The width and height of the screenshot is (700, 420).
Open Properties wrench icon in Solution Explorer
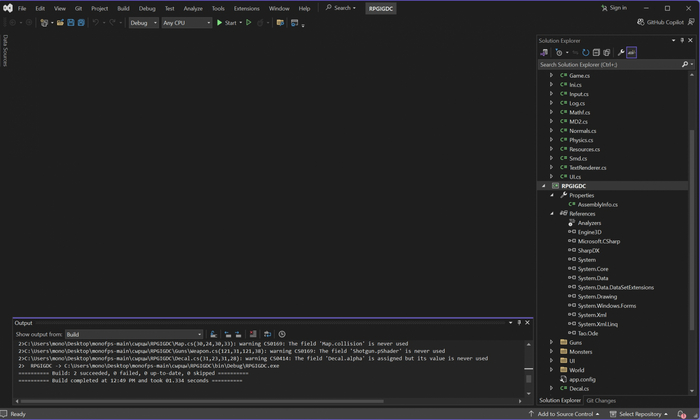(x=620, y=53)
